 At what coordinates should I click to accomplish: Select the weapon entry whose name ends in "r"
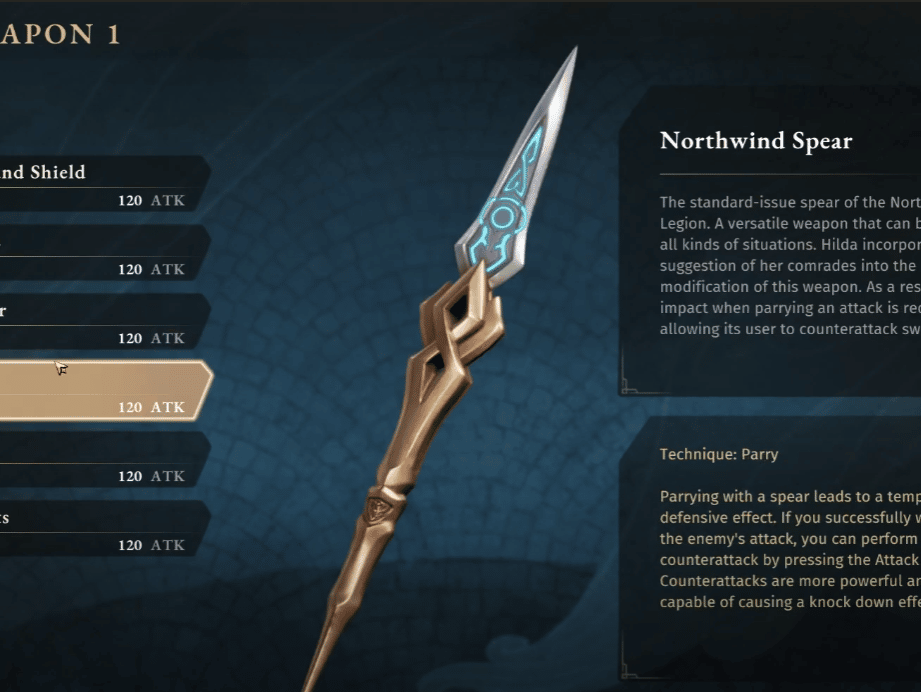105,322
